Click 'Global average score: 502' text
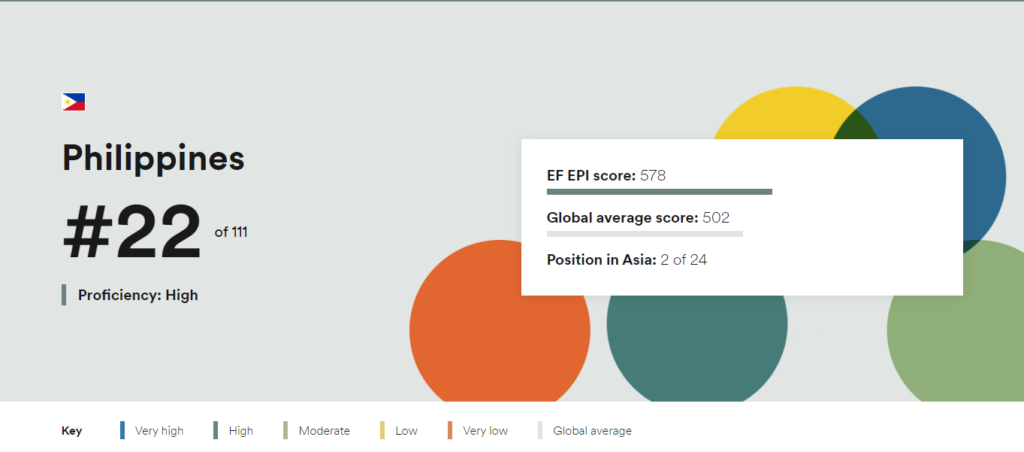This screenshot has height=452, width=1024. coord(638,218)
